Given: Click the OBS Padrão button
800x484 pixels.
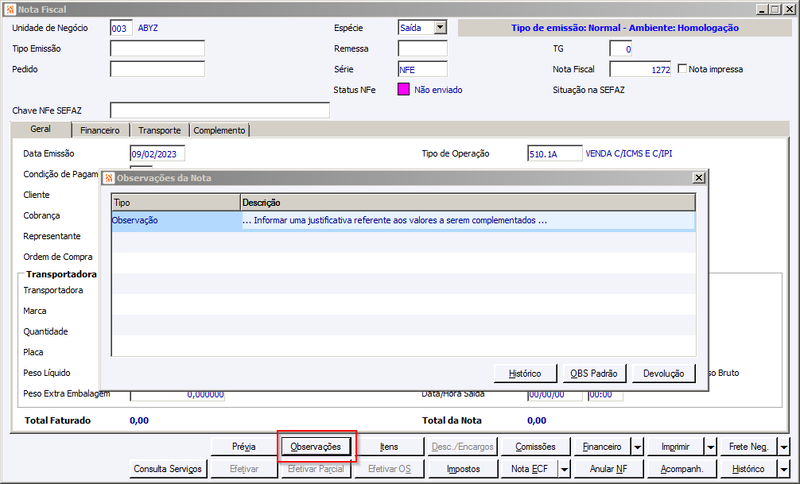Looking at the screenshot, I should 594,373.
